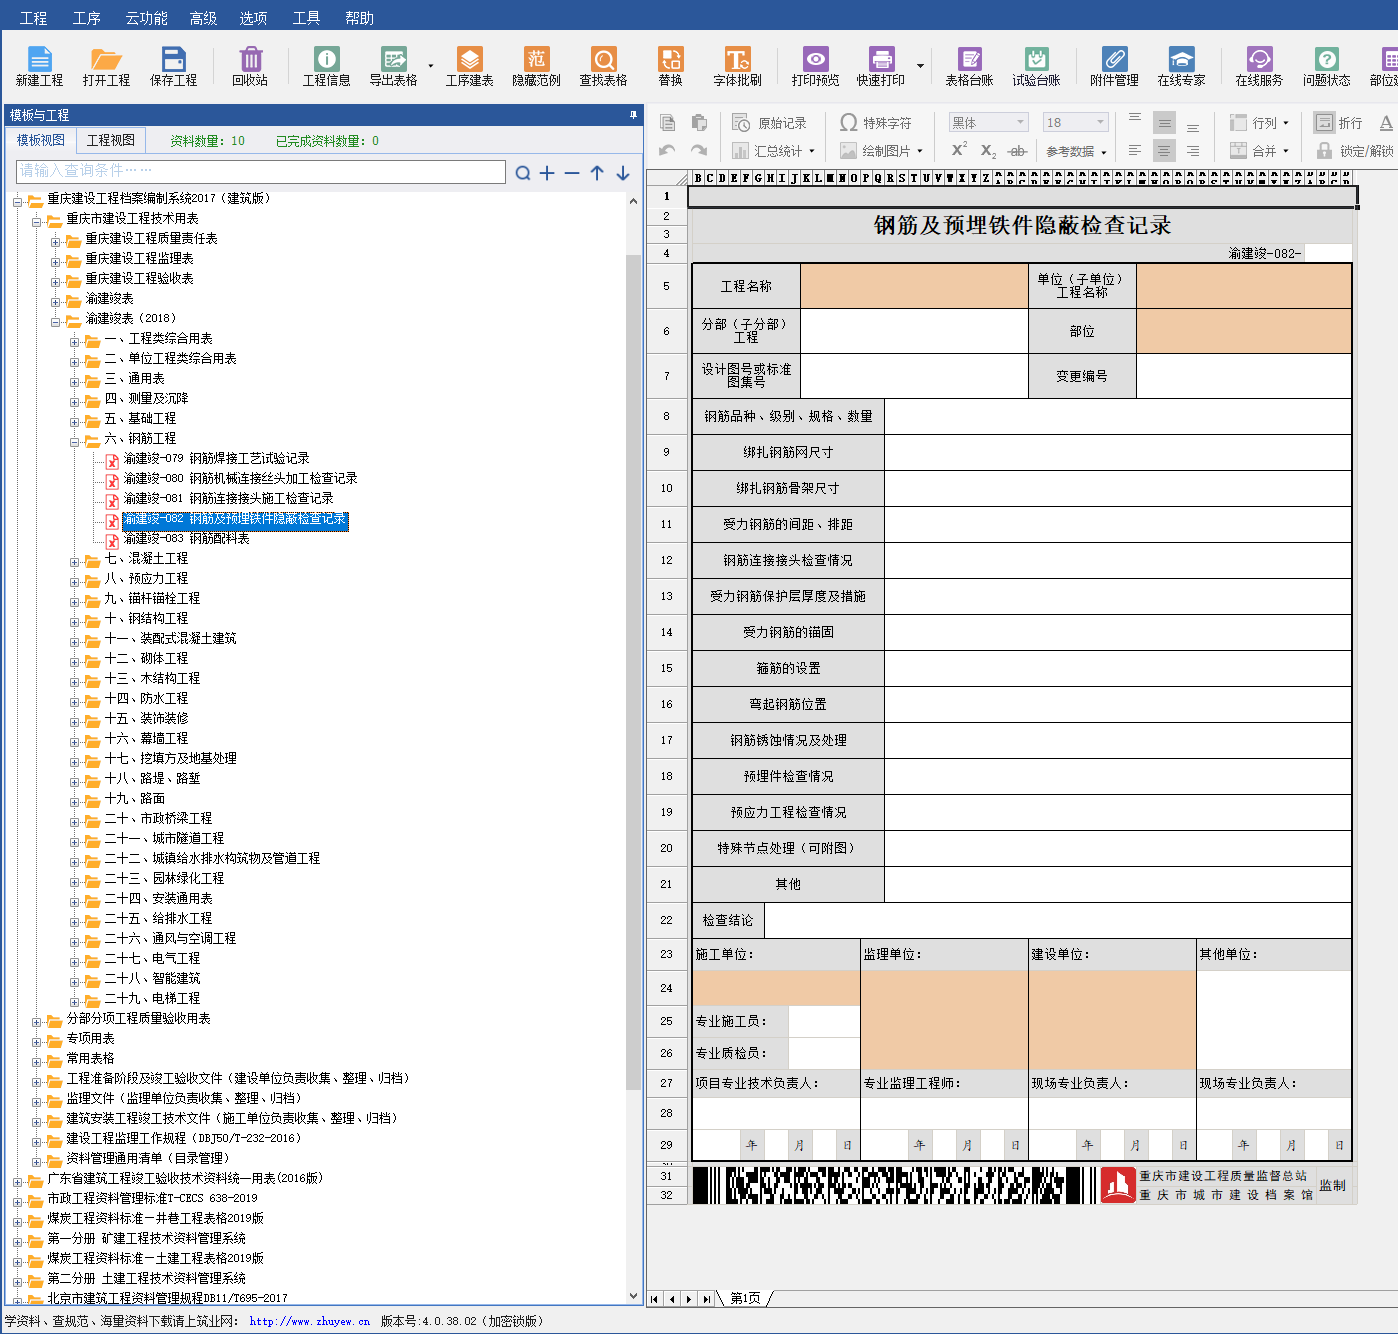Show 工程信息 project information
This screenshot has width=1398, height=1334.
(x=326, y=66)
